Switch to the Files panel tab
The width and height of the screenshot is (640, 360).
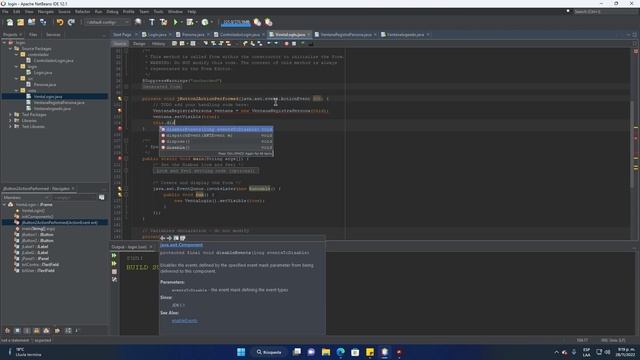point(33,35)
